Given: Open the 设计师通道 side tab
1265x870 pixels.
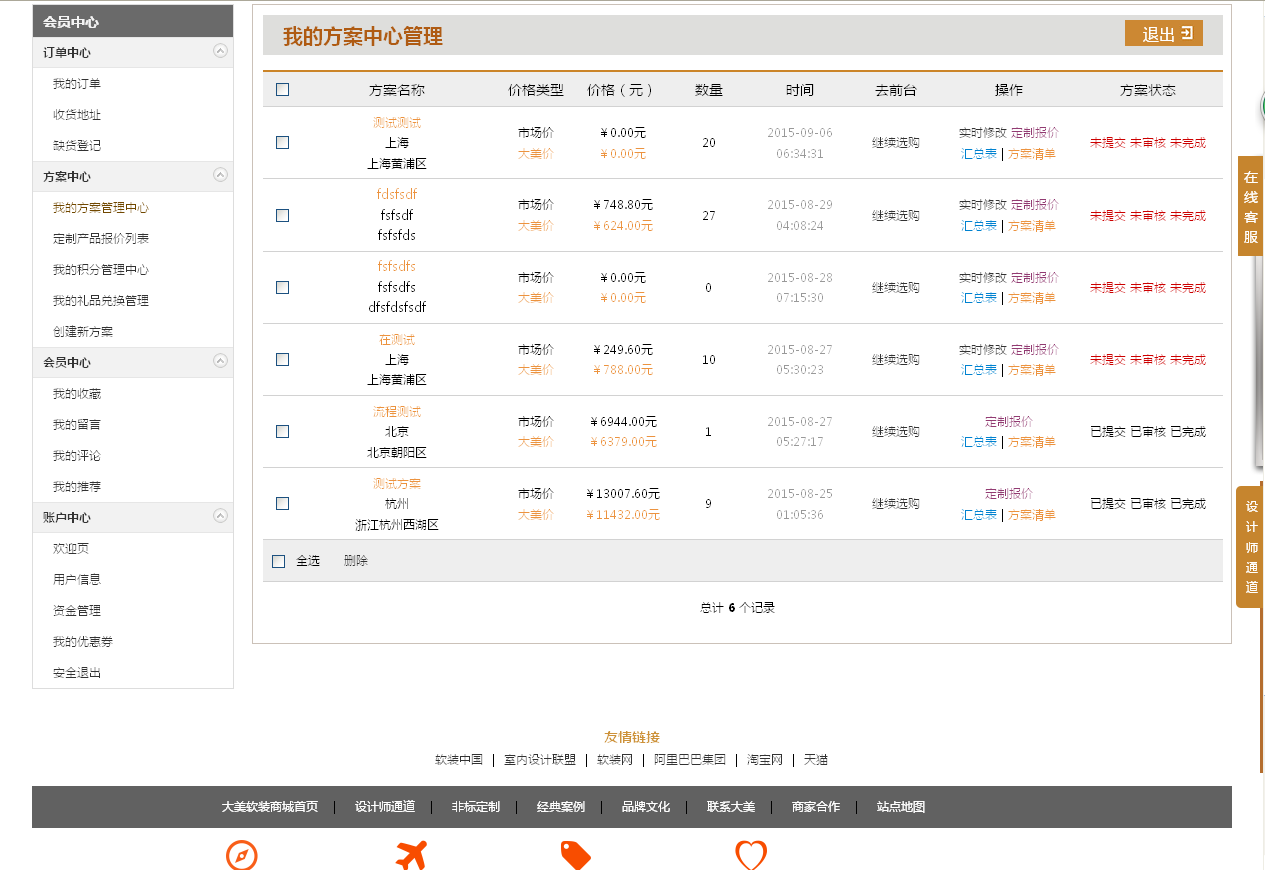Looking at the screenshot, I should pos(1250,546).
